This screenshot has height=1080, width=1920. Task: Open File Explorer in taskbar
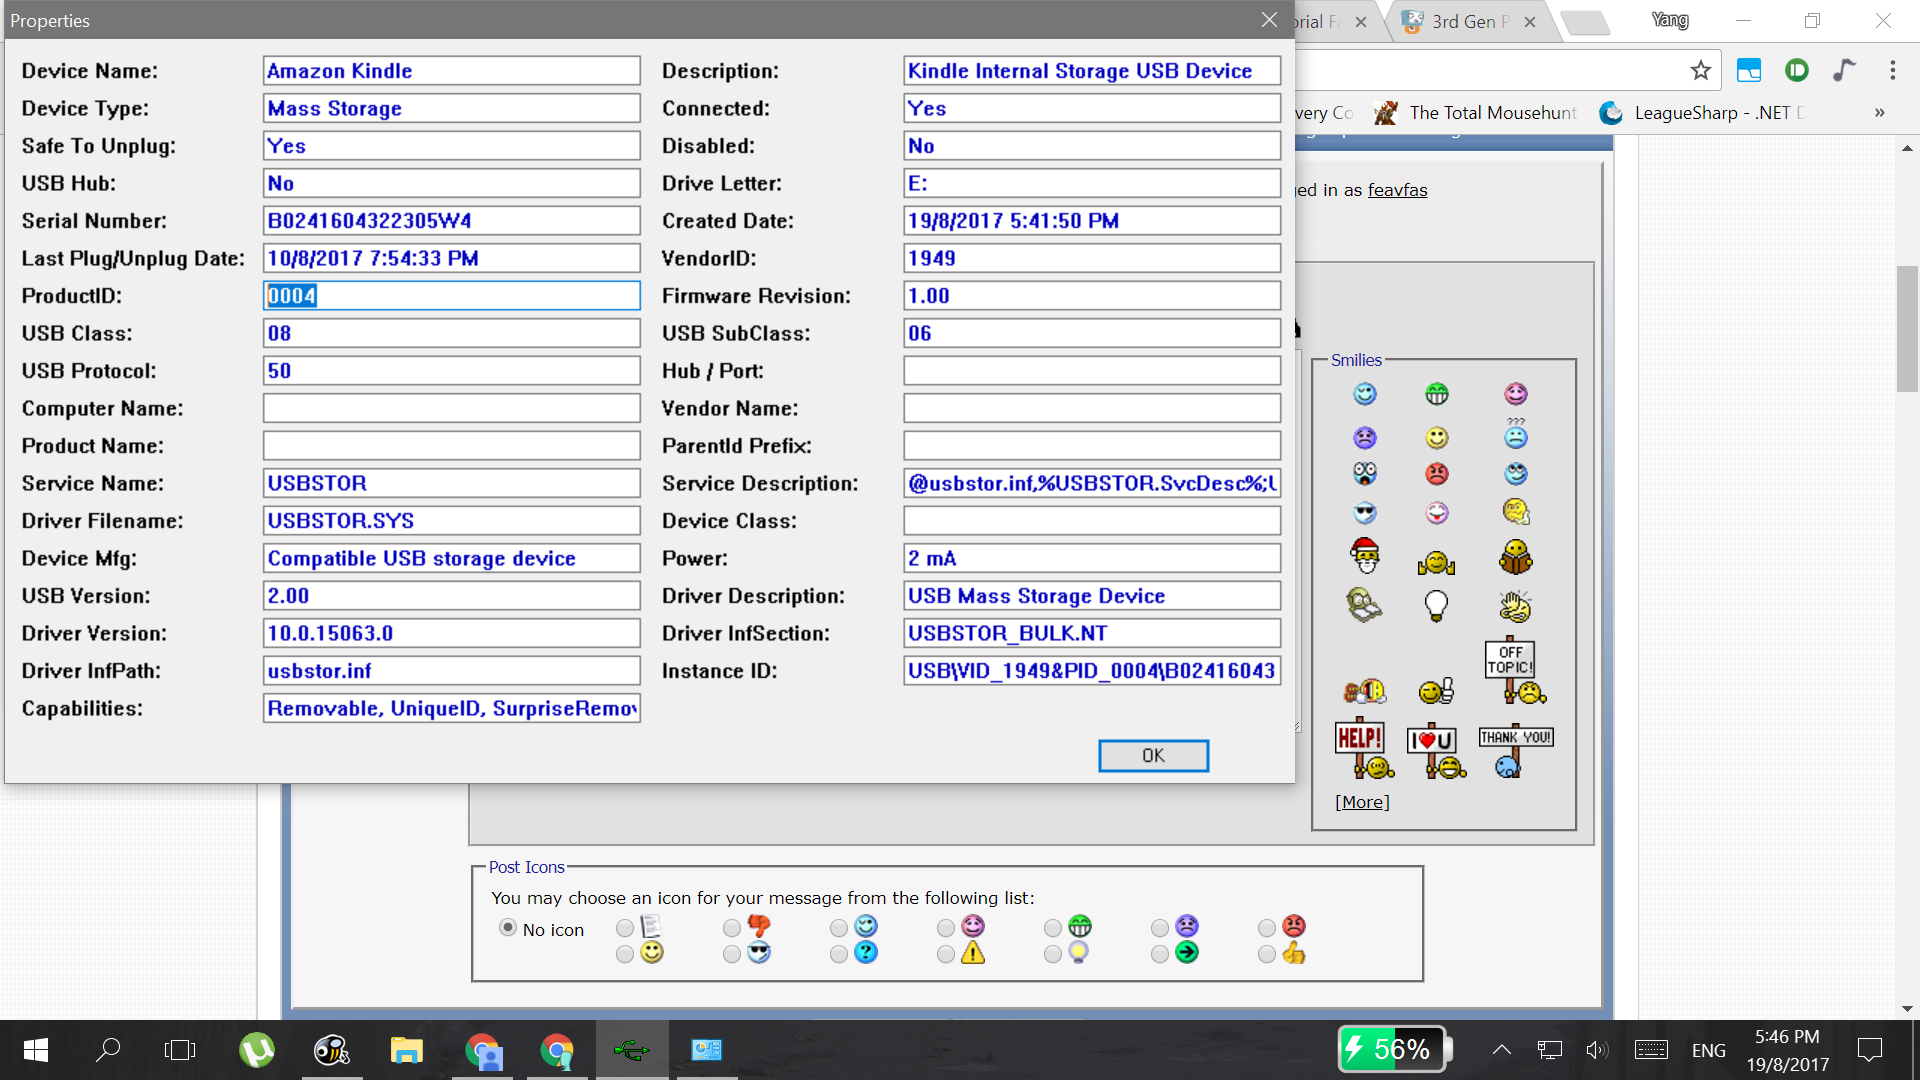click(406, 1049)
